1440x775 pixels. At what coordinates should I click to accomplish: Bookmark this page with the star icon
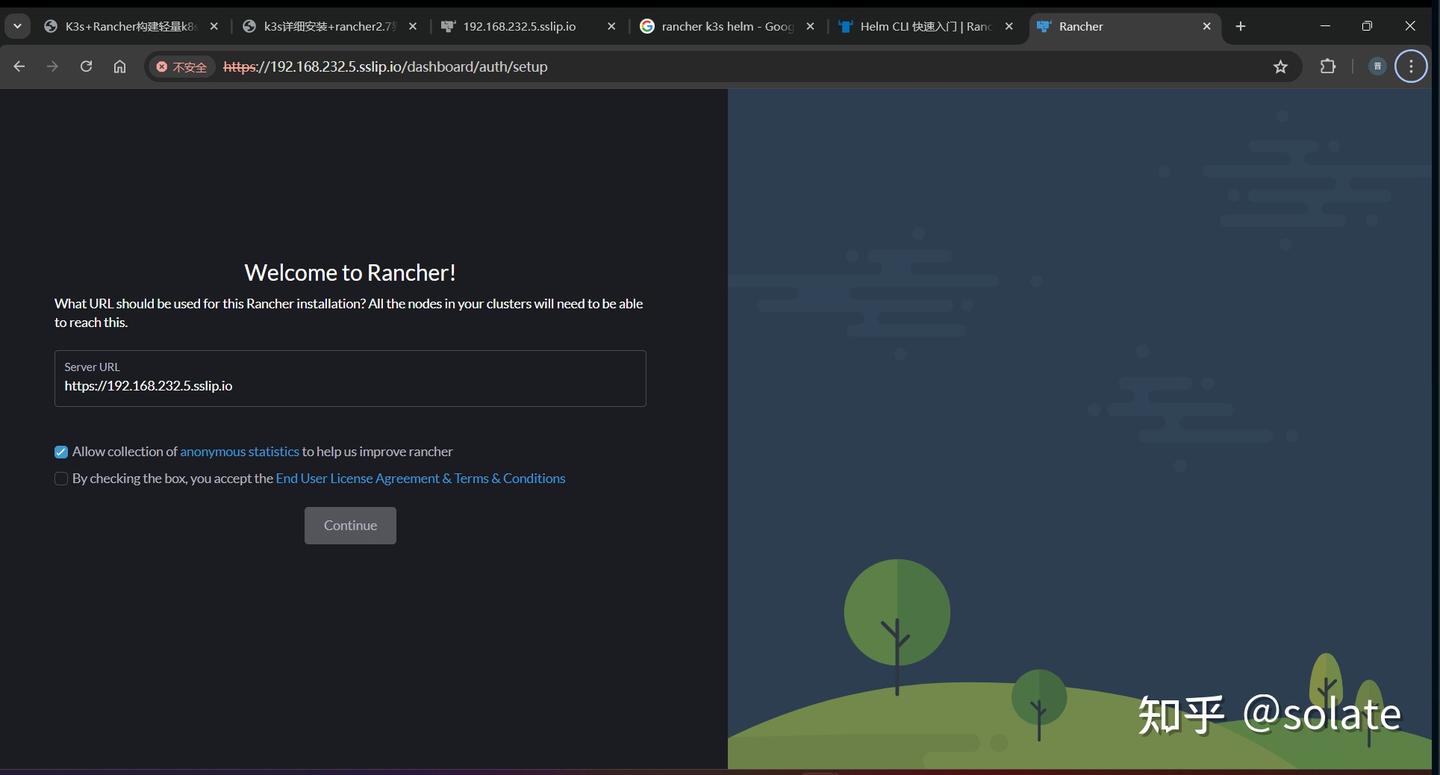click(x=1280, y=66)
